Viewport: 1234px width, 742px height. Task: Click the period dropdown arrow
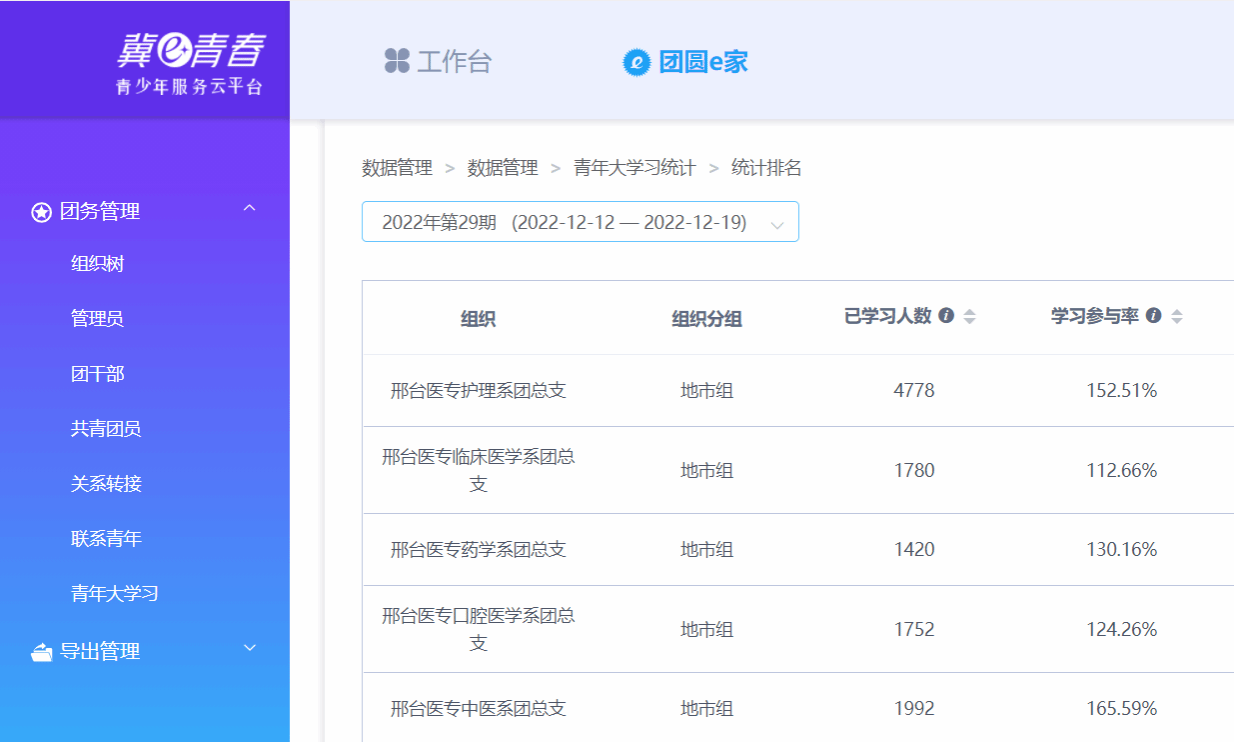777,225
